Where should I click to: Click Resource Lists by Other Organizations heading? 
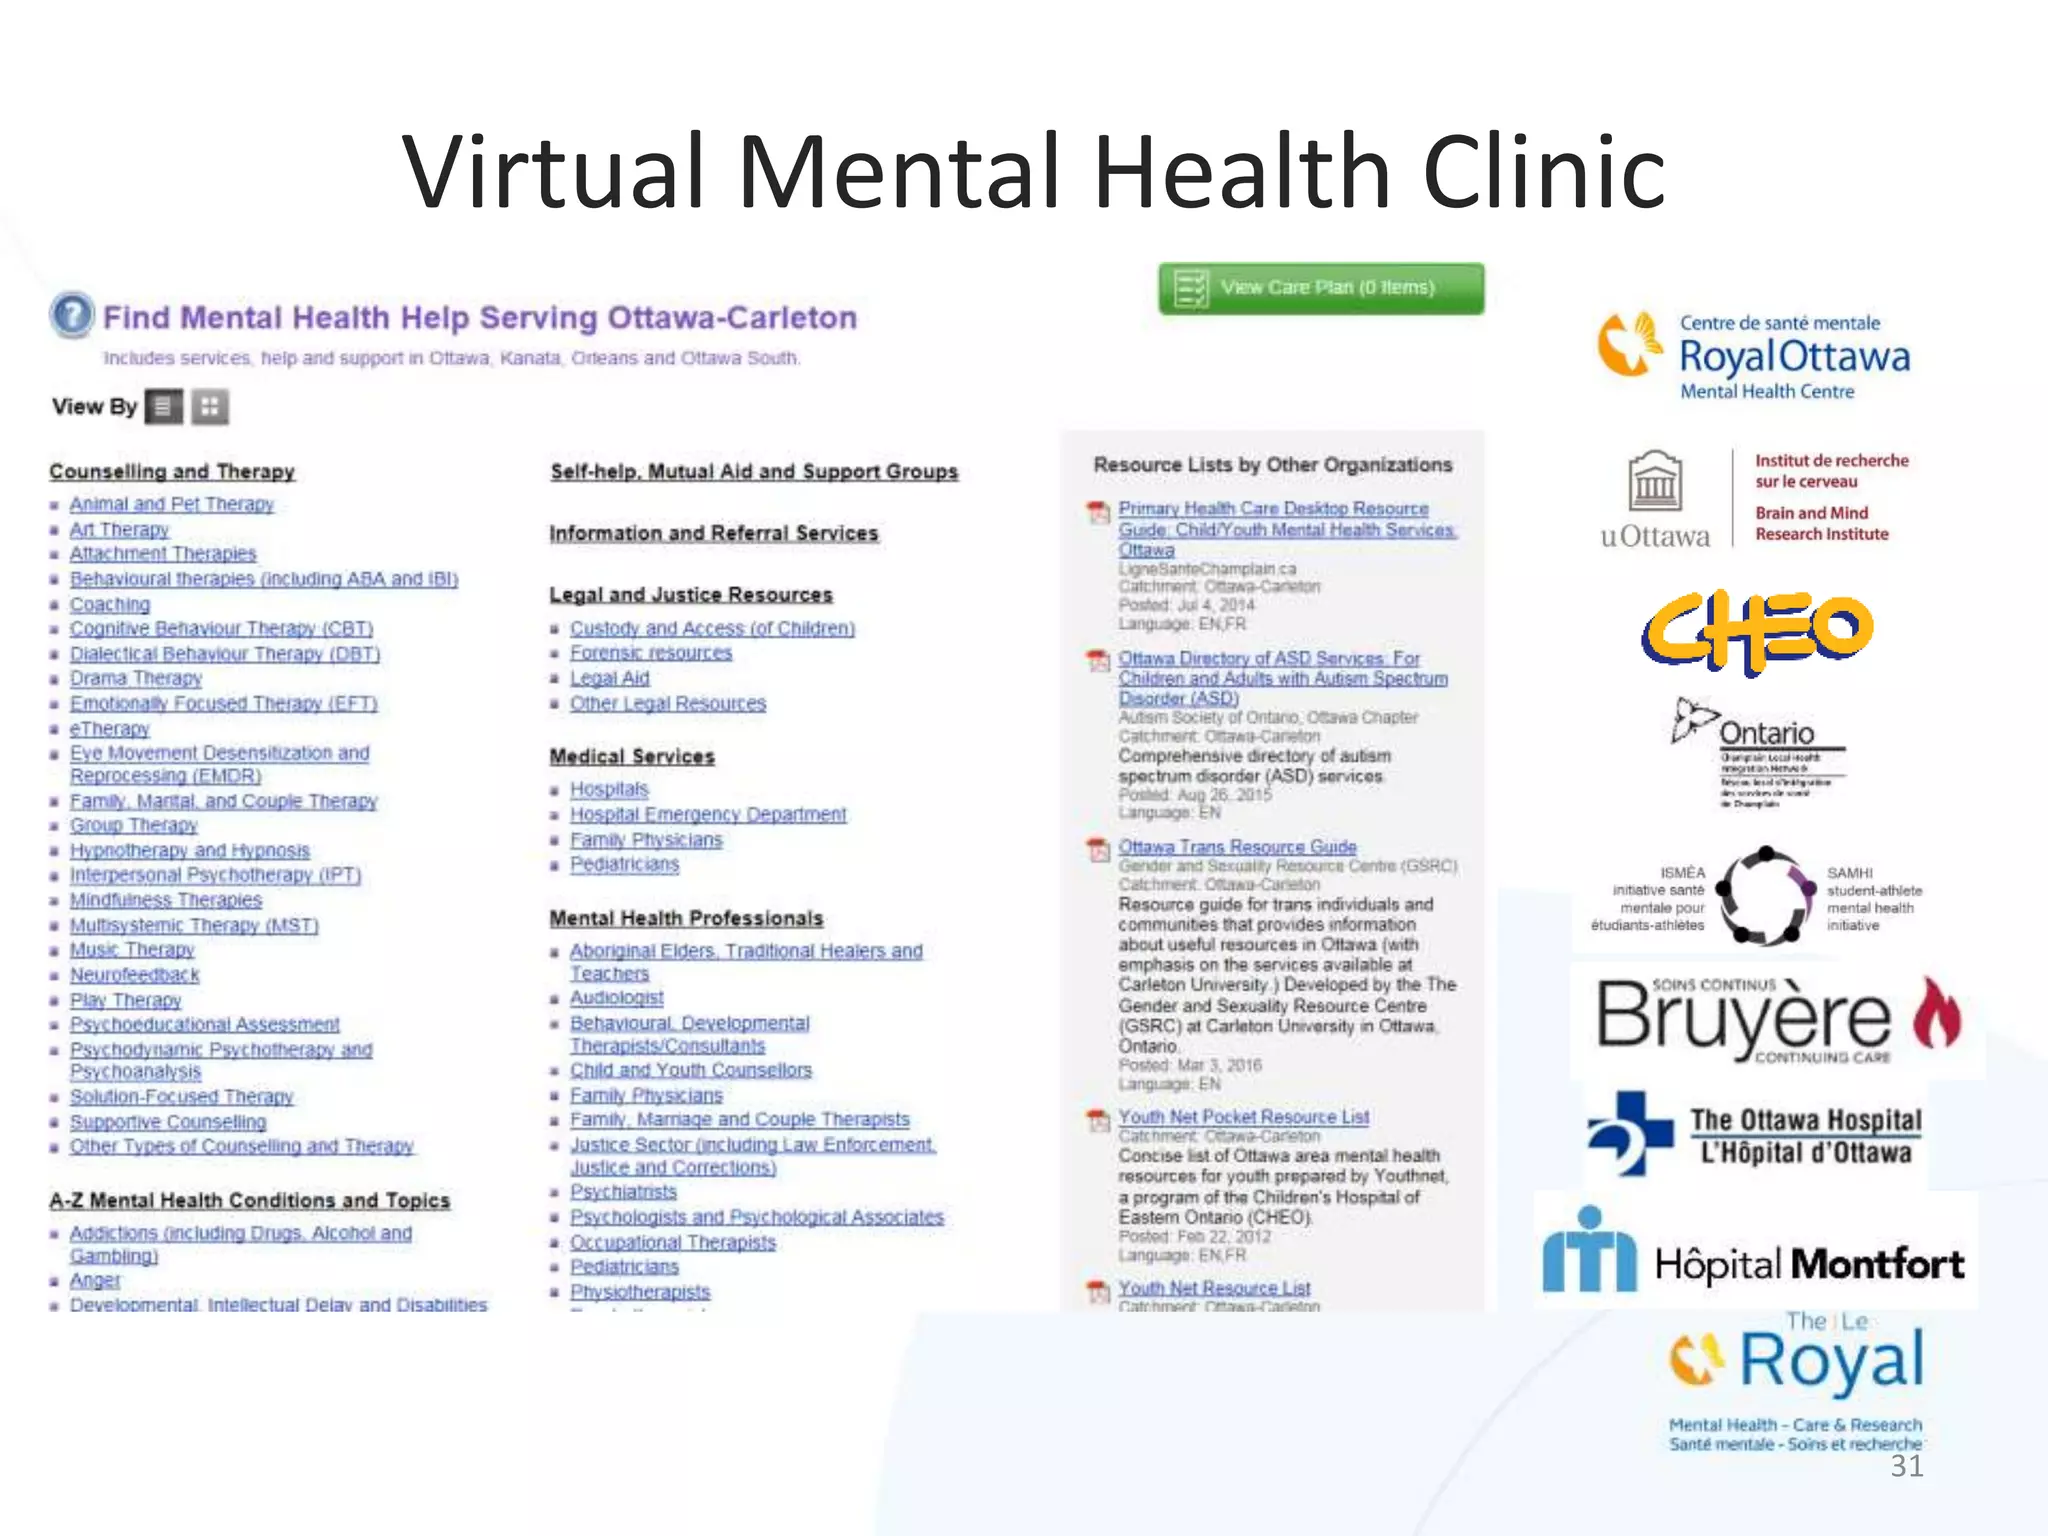tap(1273, 465)
